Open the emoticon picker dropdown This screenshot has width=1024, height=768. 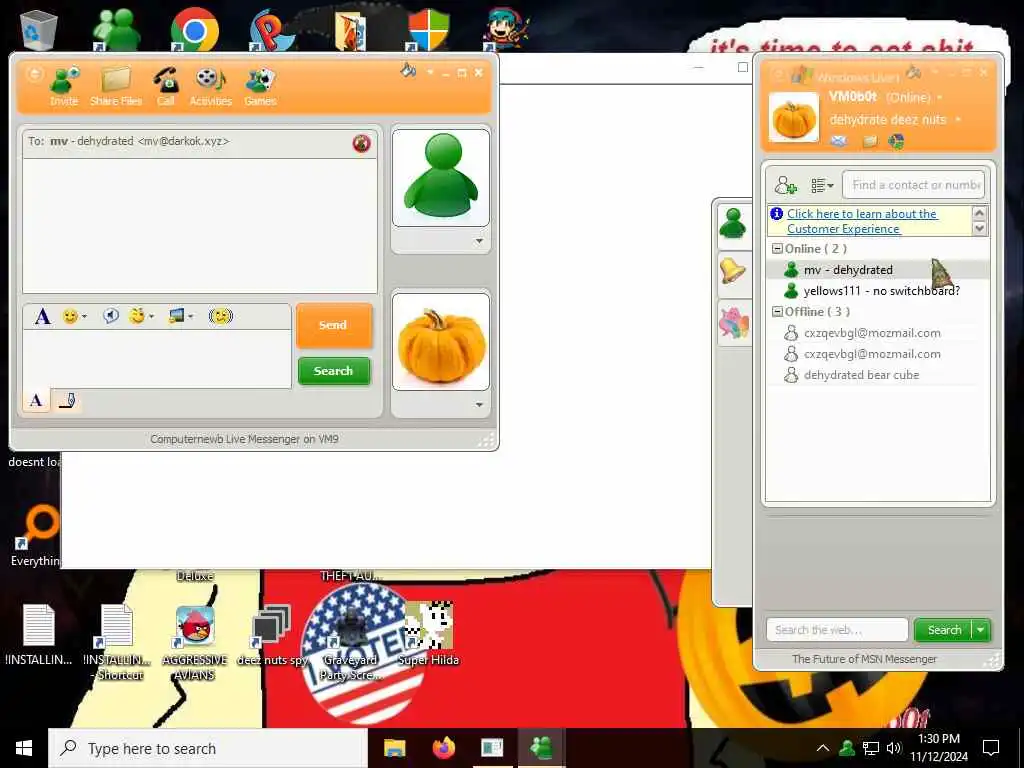(74, 317)
